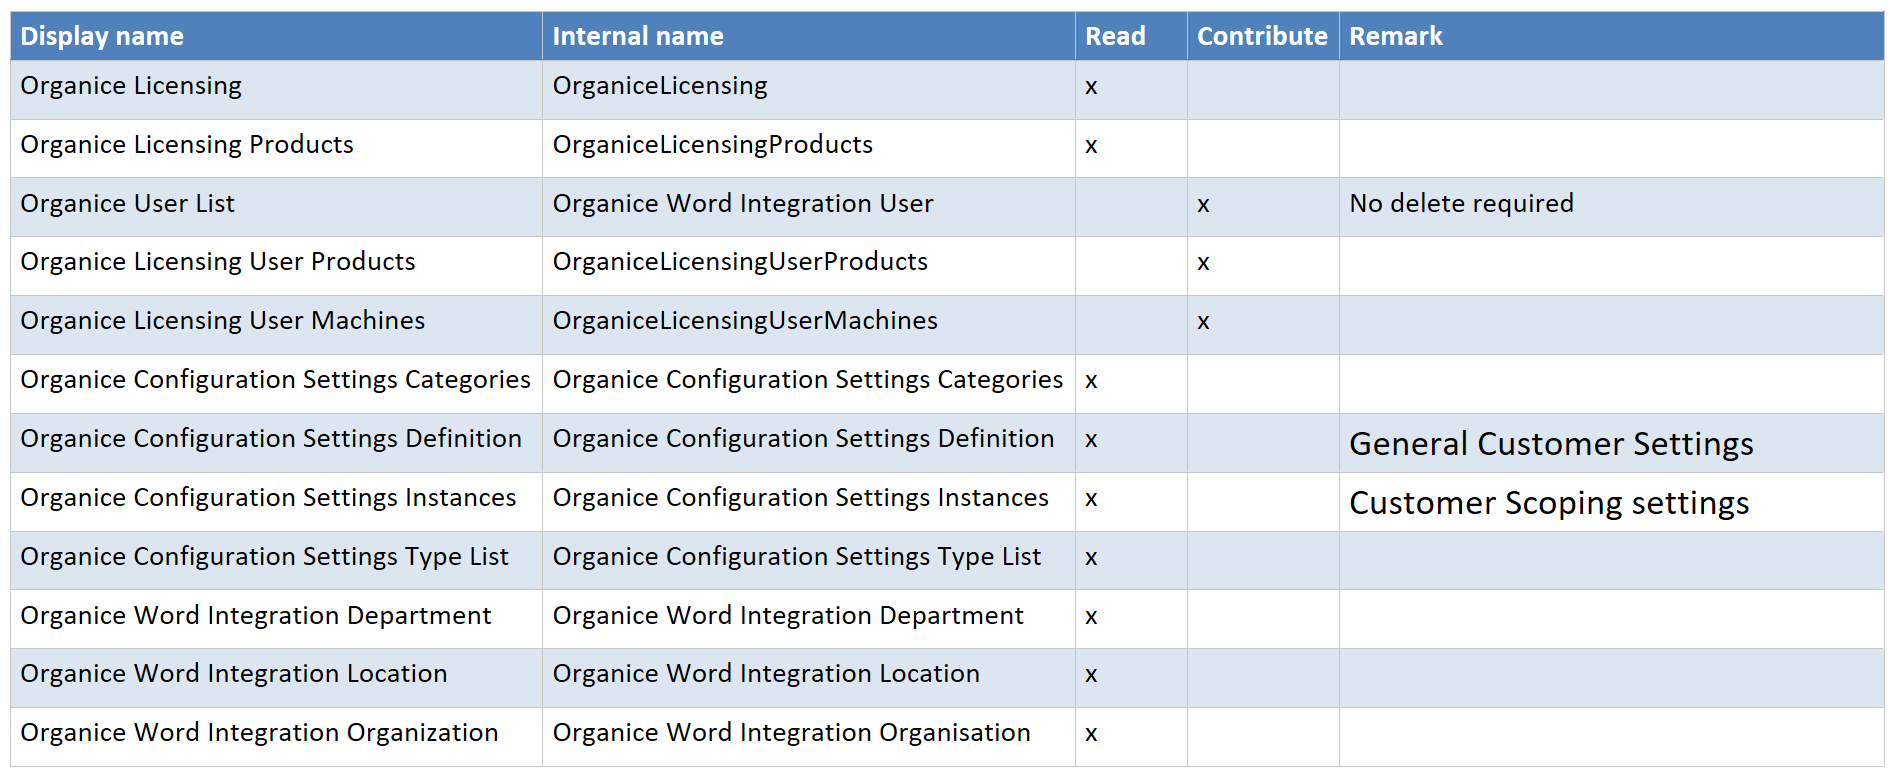This screenshot has height=770, width=1890.
Task: Click Read 'x' for Configuration Settings Categories row
Action: tap(1091, 382)
